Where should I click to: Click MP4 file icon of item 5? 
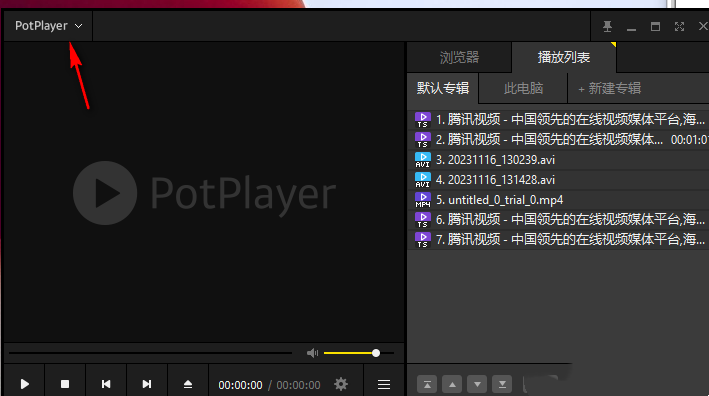pos(423,200)
